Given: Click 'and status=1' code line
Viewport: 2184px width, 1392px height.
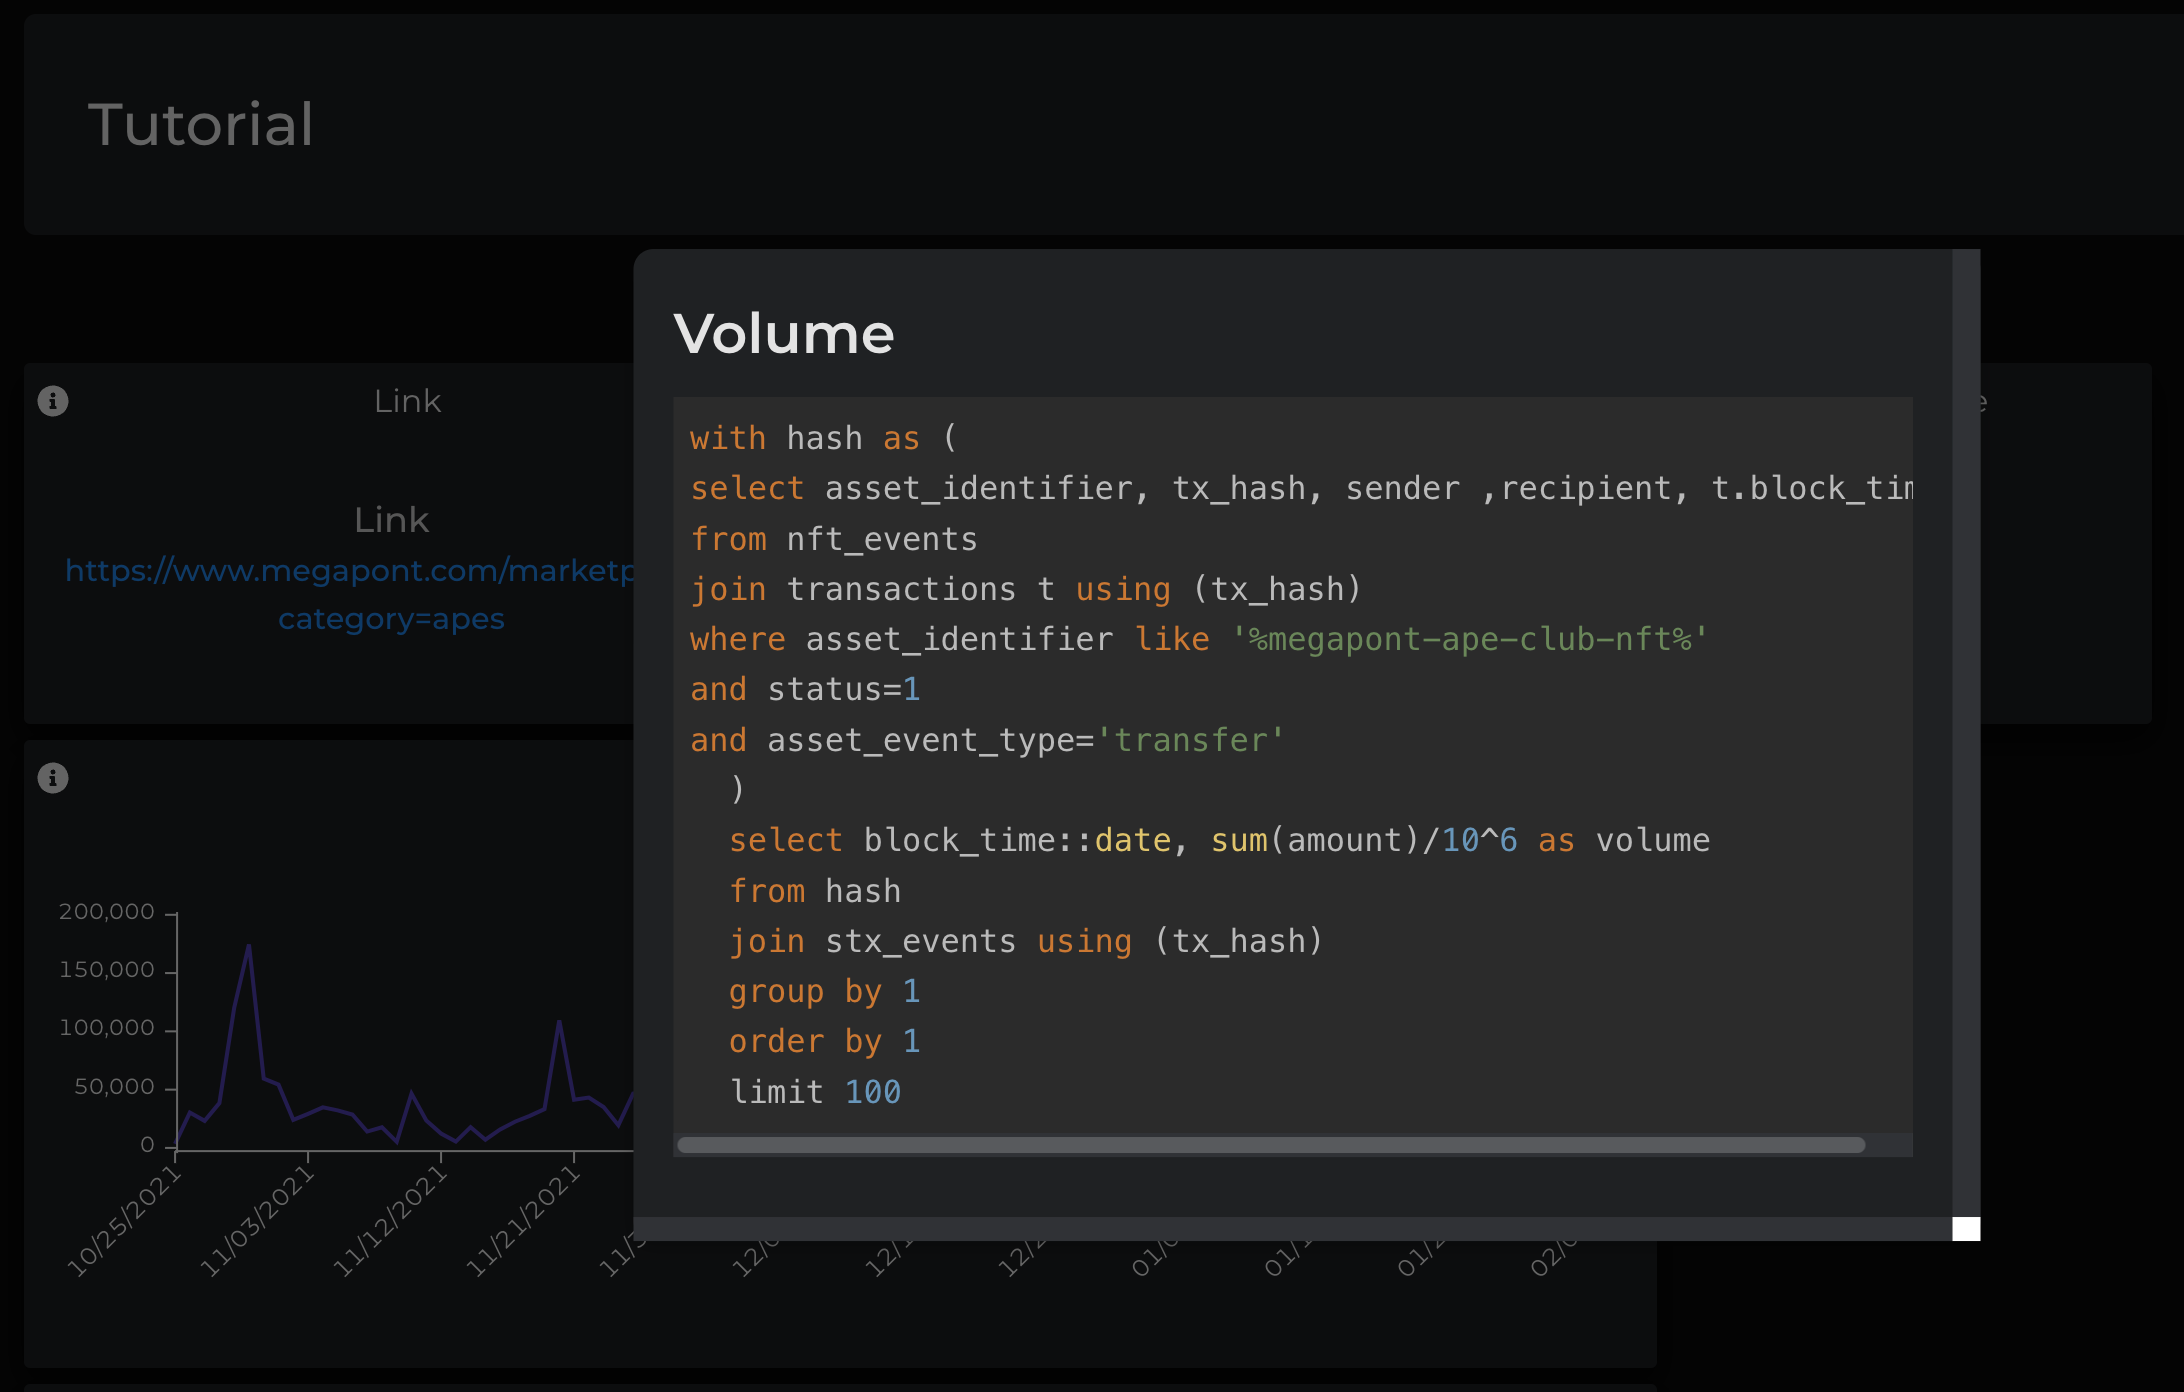Looking at the screenshot, I should (805, 689).
